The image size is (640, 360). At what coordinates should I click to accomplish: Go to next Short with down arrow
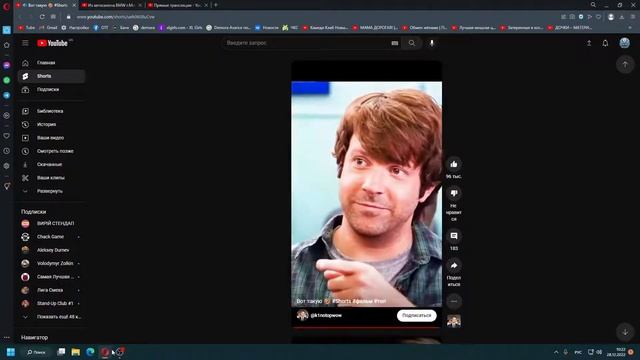(624, 332)
